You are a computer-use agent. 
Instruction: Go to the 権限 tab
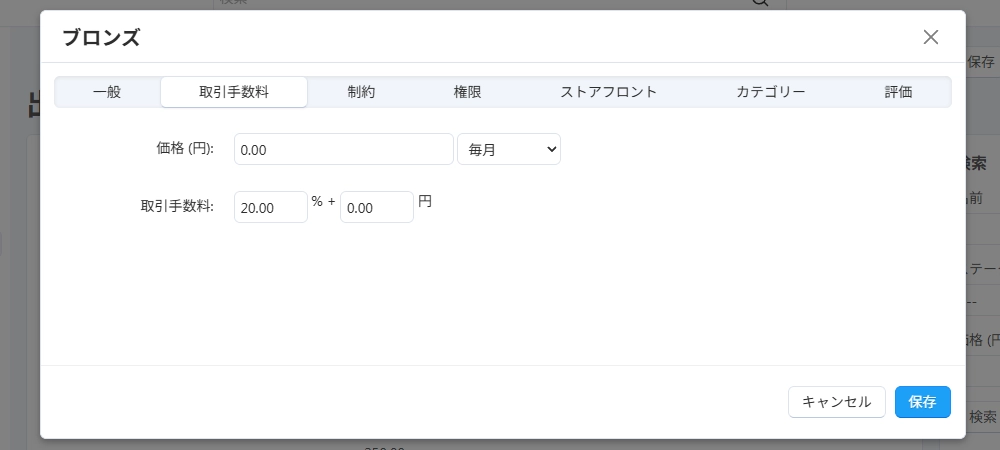click(x=467, y=92)
